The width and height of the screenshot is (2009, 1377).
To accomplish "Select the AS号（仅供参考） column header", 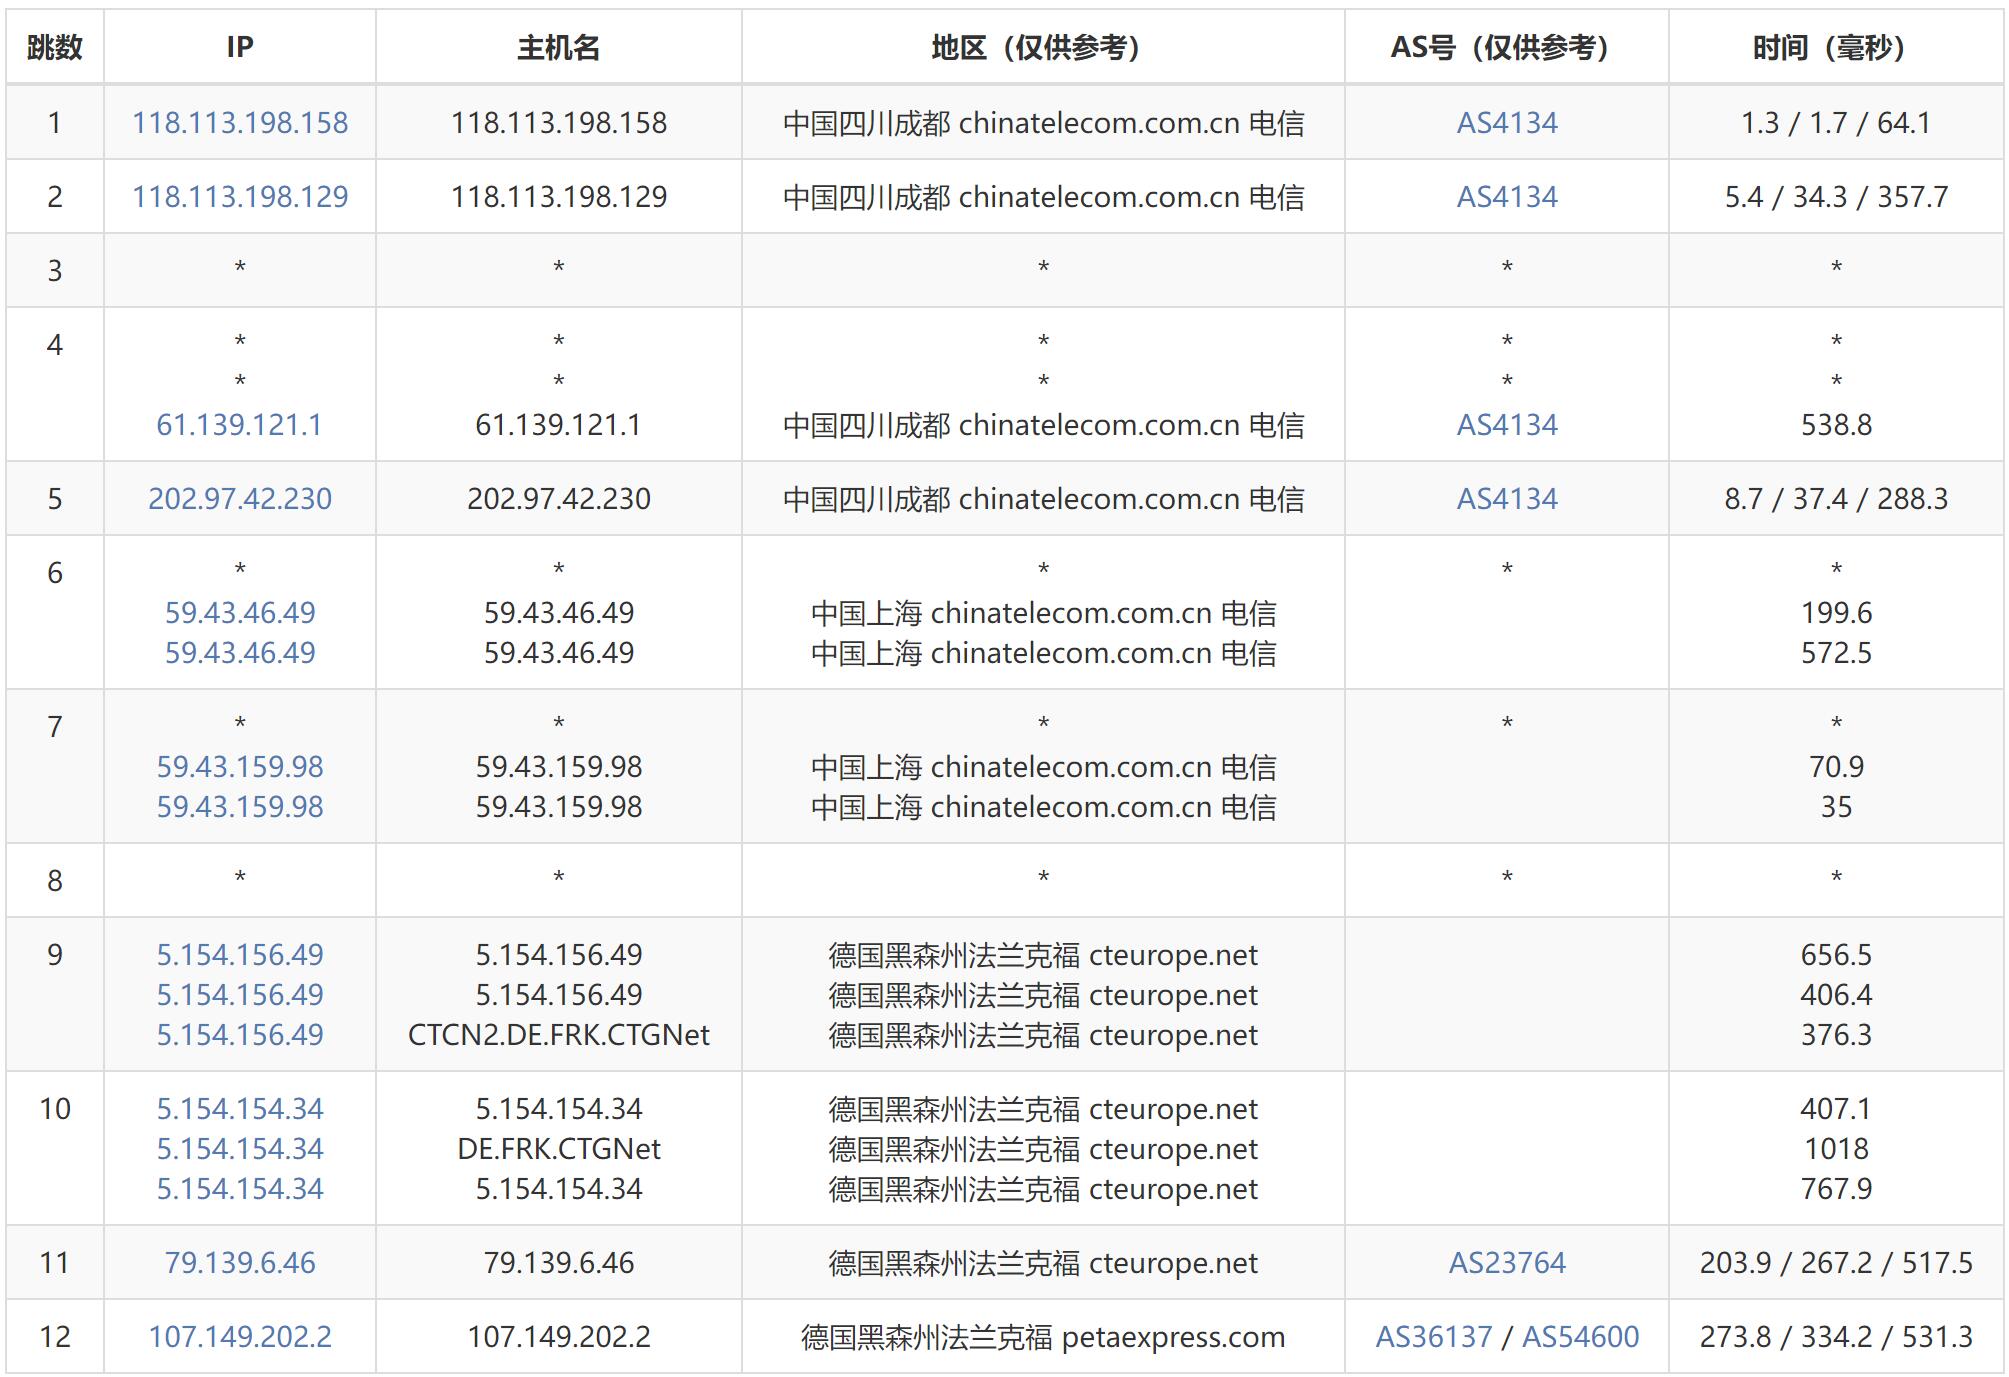I will (1507, 47).
